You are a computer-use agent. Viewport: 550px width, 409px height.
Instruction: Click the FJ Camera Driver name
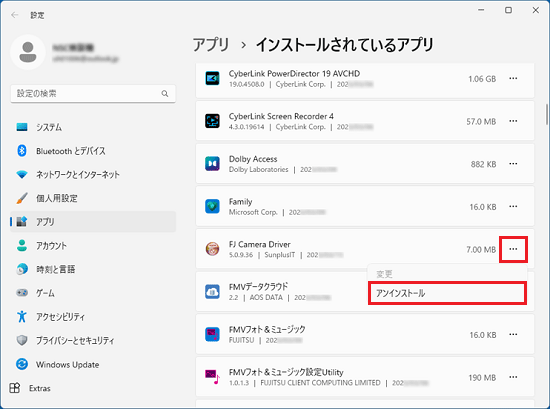pos(260,244)
